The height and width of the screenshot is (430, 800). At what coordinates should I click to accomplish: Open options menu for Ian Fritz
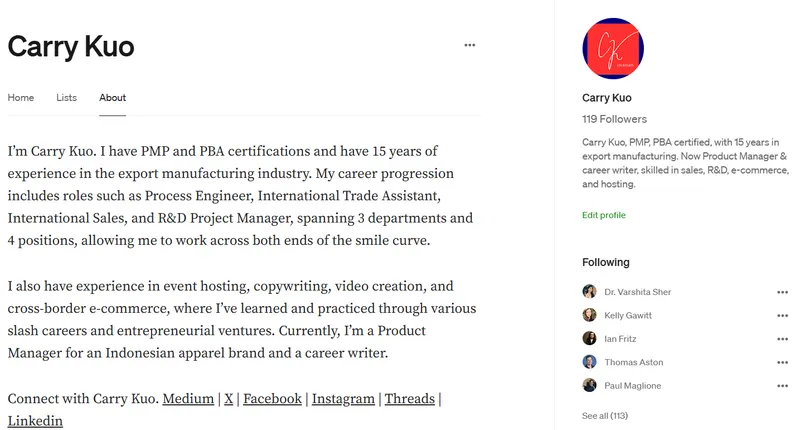[782, 339]
